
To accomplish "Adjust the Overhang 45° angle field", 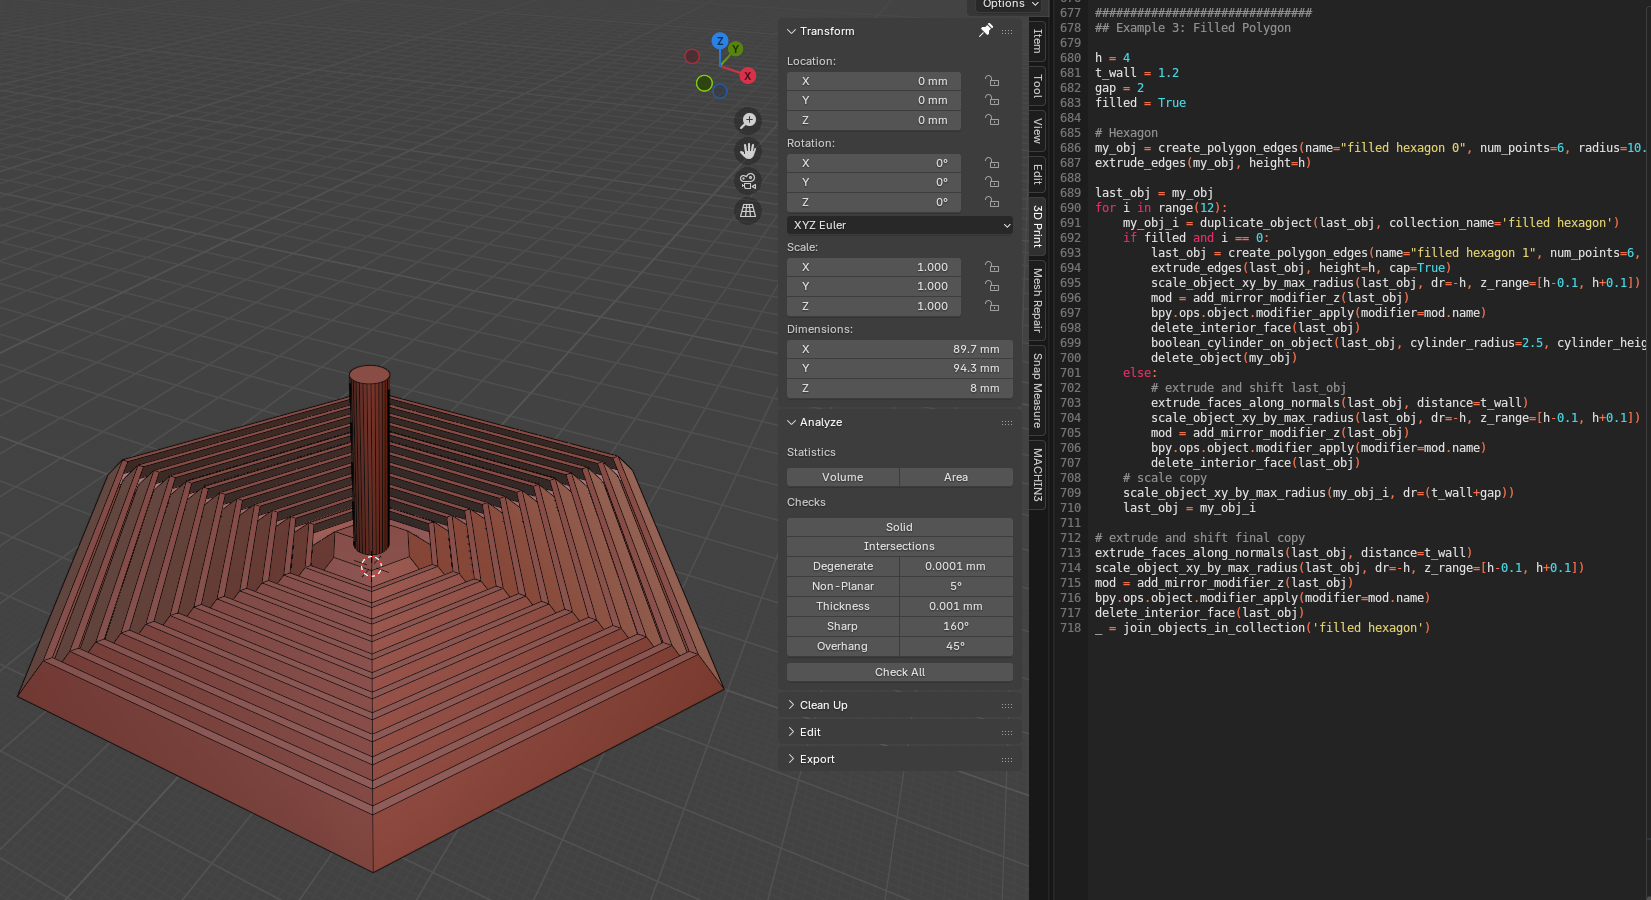I will click(x=956, y=646).
